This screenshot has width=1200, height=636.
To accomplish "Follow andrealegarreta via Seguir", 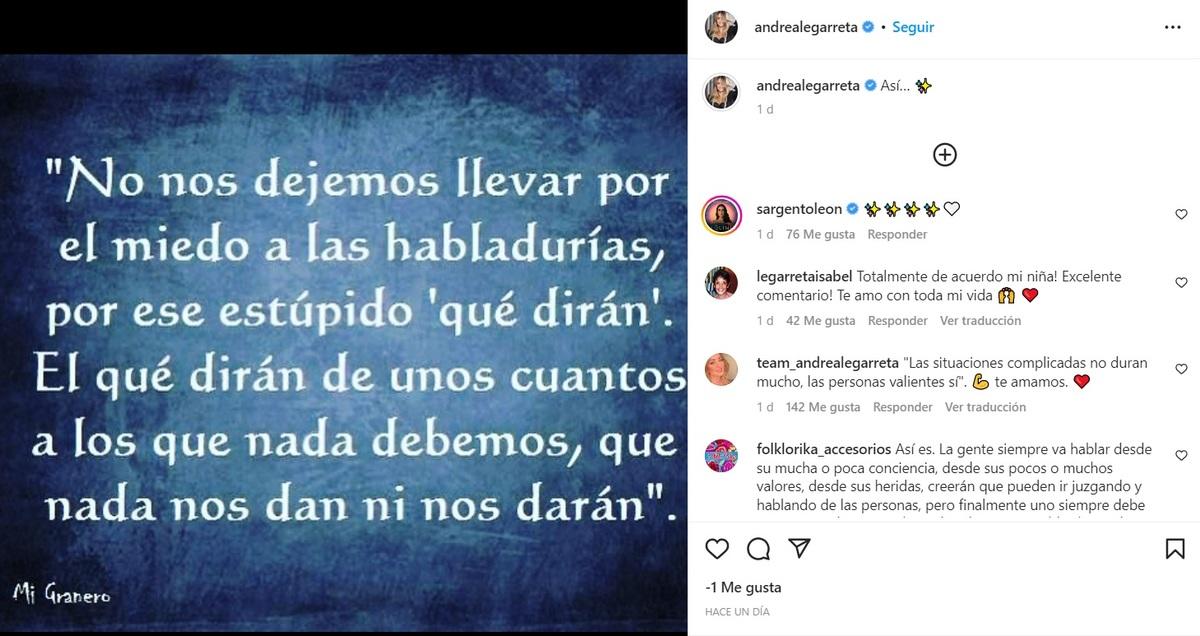I will pyautogui.click(x=913, y=27).
